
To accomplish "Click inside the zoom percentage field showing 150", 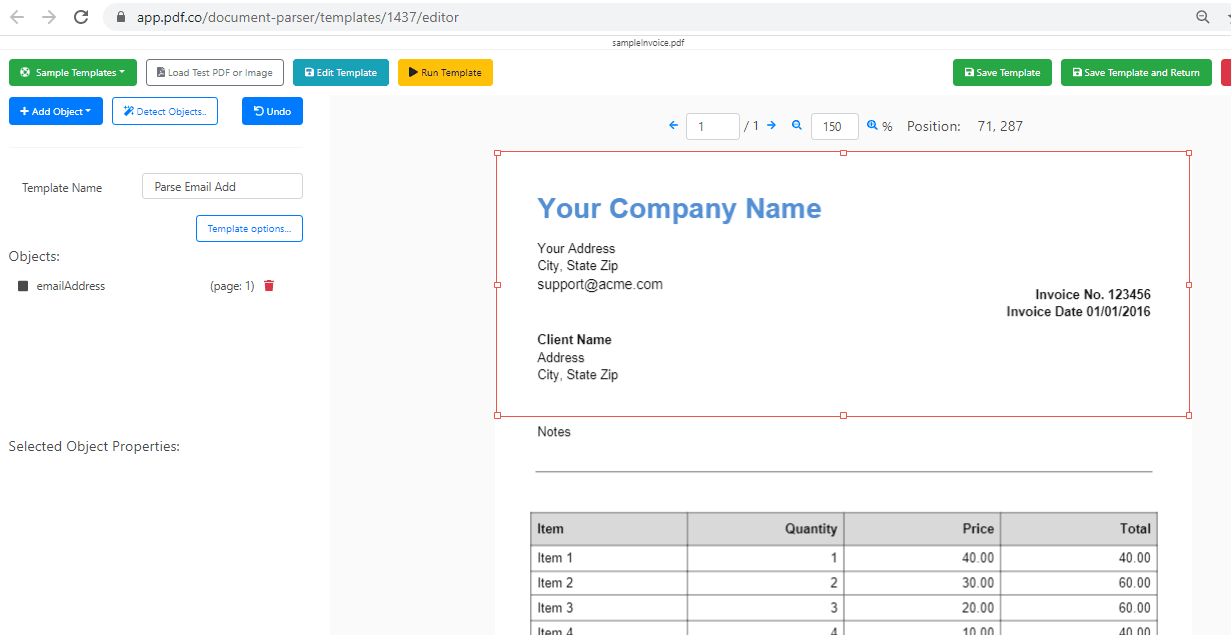I will (x=834, y=126).
